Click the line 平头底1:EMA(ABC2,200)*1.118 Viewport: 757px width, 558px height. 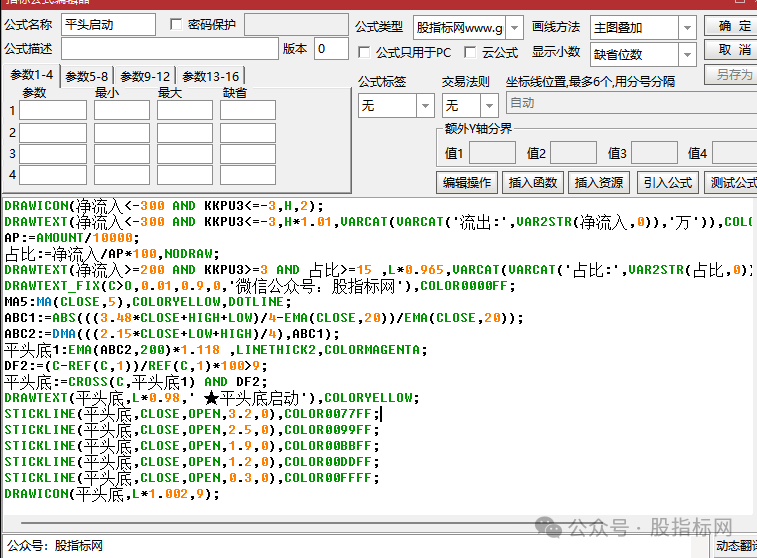[216, 350]
